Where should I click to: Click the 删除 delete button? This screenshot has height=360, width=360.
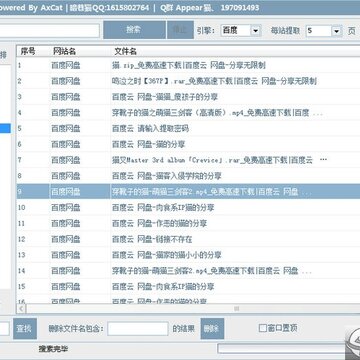tap(212, 329)
